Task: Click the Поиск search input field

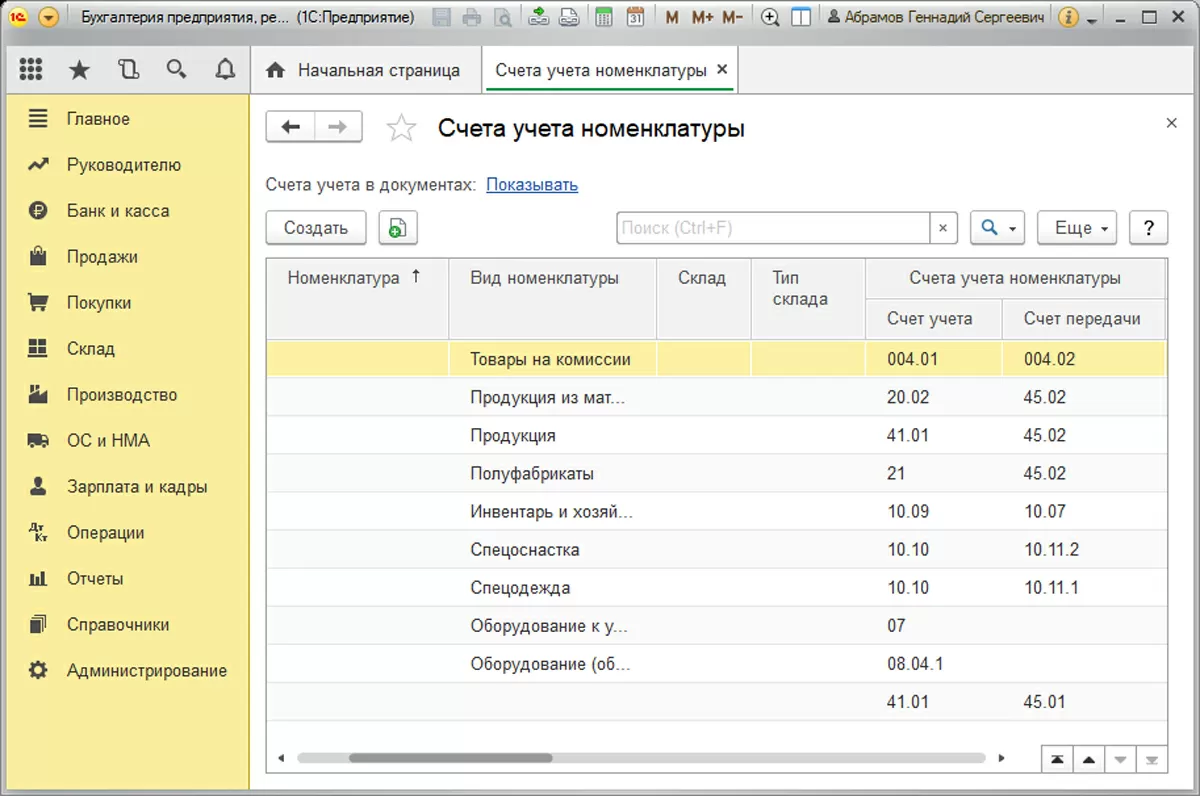Action: click(x=772, y=228)
